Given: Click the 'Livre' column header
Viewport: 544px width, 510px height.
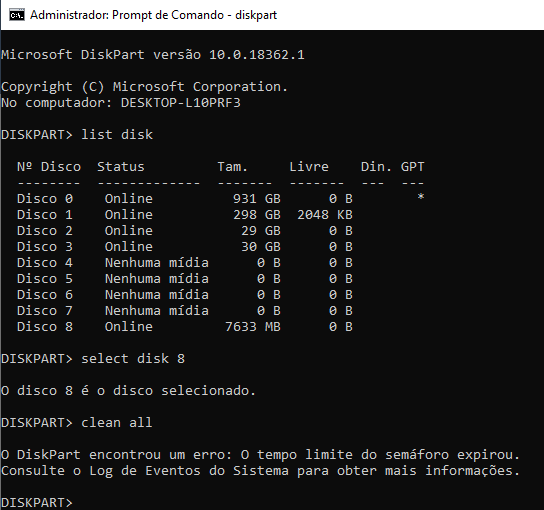Looking at the screenshot, I should click(309, 167).
